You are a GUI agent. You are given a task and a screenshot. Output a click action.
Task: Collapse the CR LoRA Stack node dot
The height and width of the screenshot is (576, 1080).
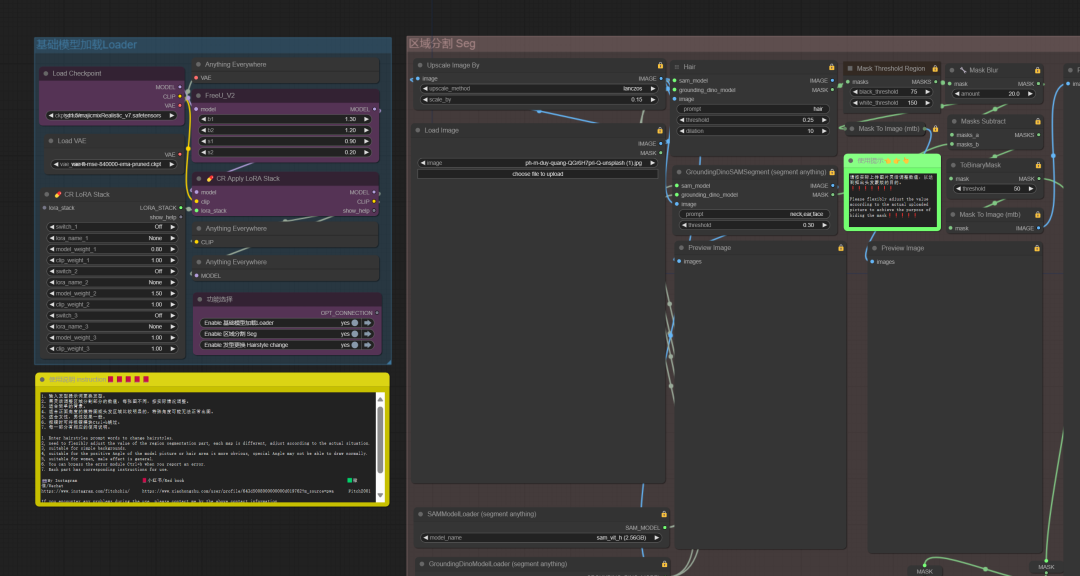(x=47, y=194)
